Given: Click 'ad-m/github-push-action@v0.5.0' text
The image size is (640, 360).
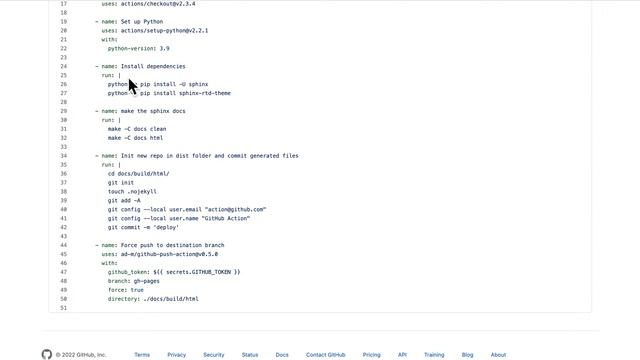Looking at the screenshot, I should 169,254.
